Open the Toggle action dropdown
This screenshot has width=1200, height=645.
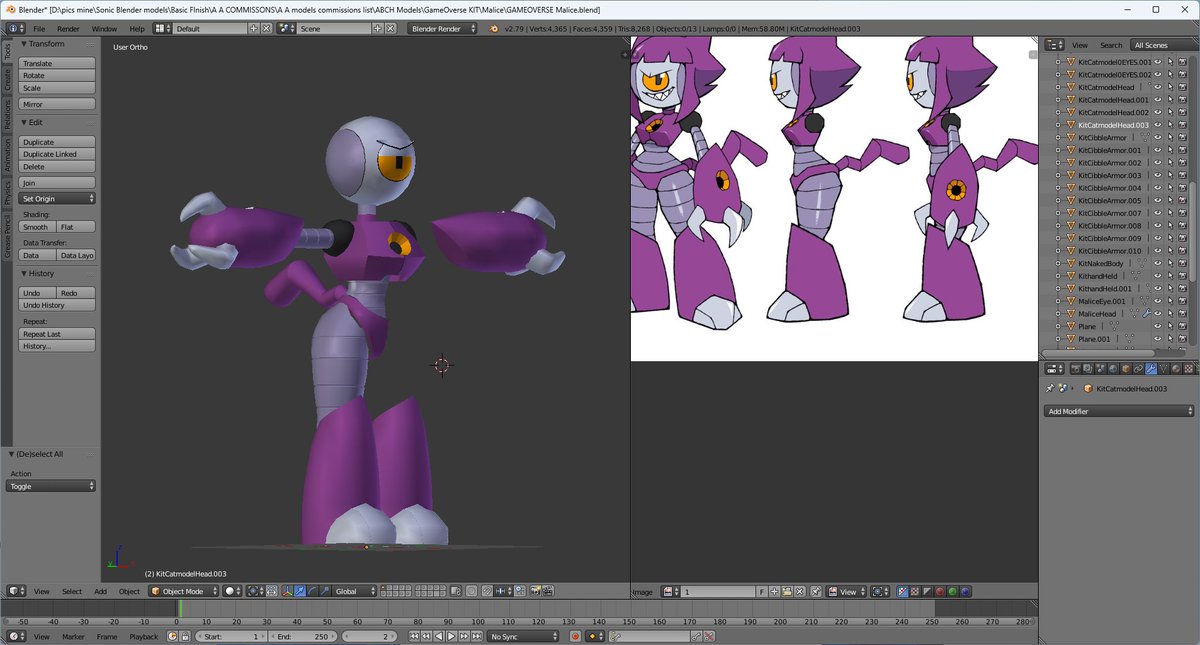click(x=51, y=486)
